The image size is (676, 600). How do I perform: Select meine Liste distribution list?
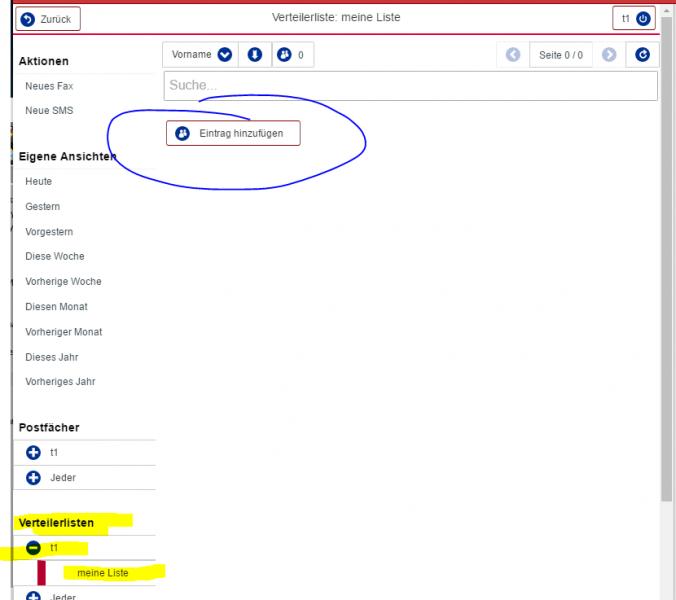(102, 573)
